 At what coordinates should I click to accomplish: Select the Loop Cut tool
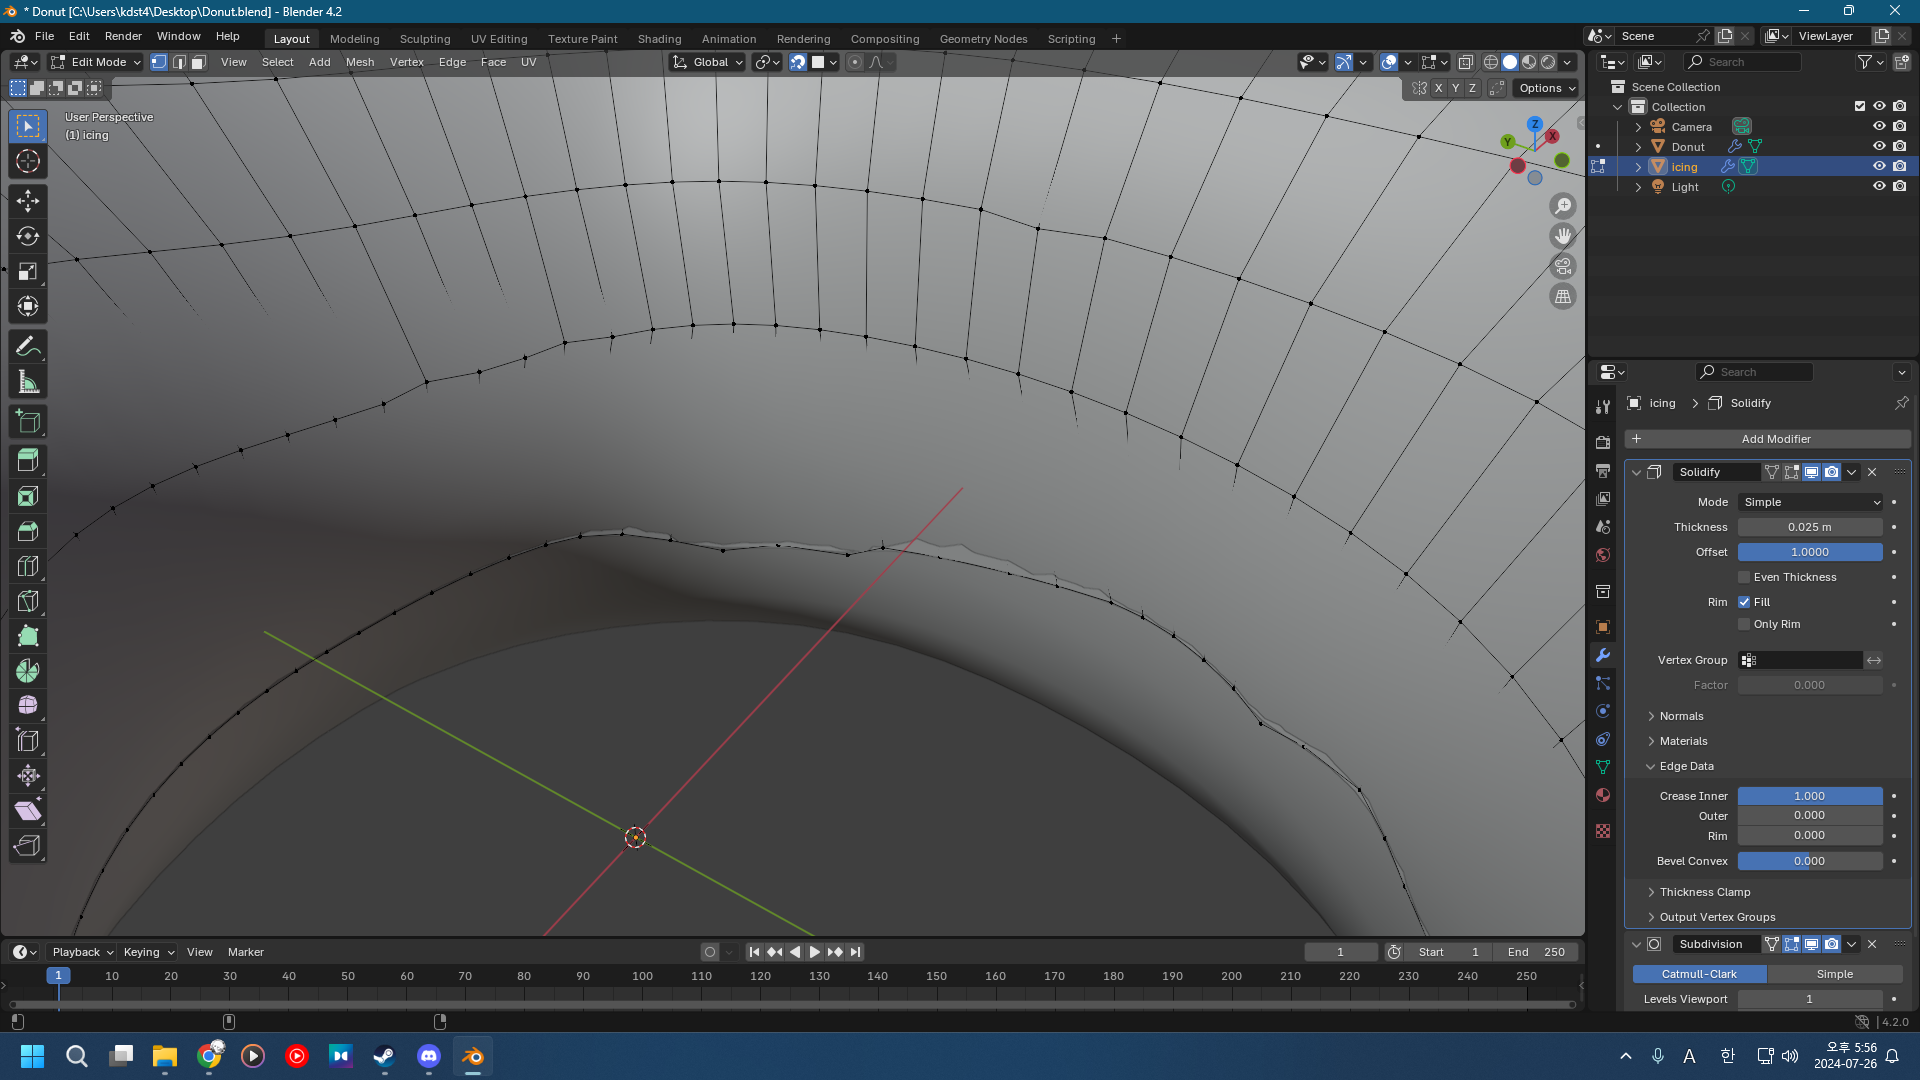(28, 566)
